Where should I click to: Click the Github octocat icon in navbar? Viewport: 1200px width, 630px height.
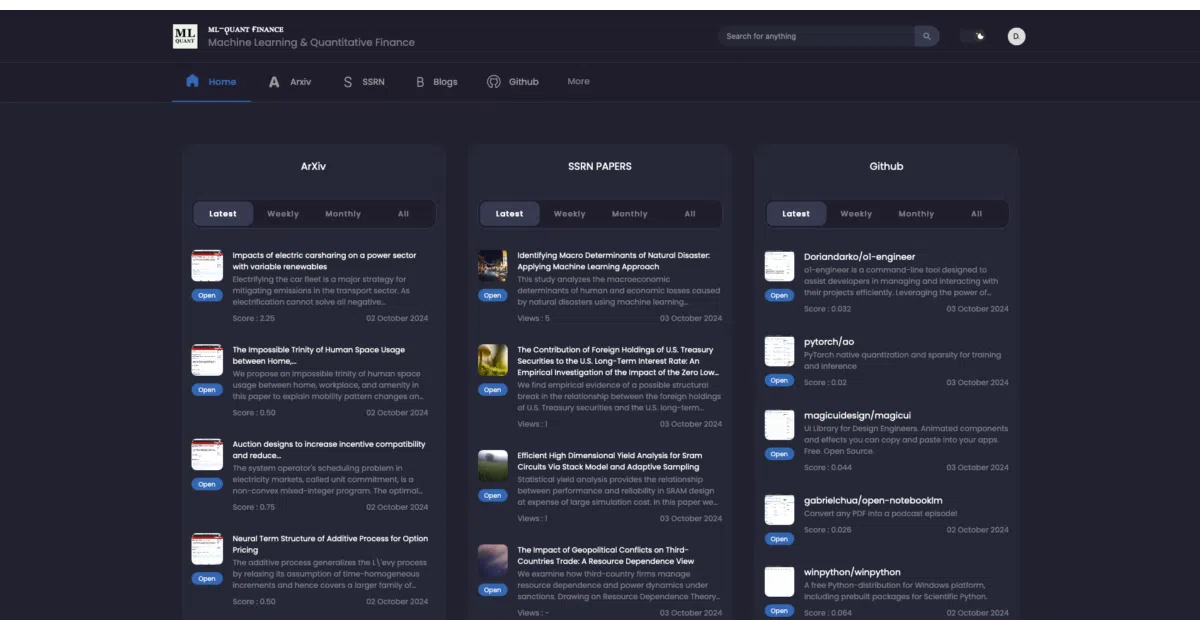tap(494, 82)
